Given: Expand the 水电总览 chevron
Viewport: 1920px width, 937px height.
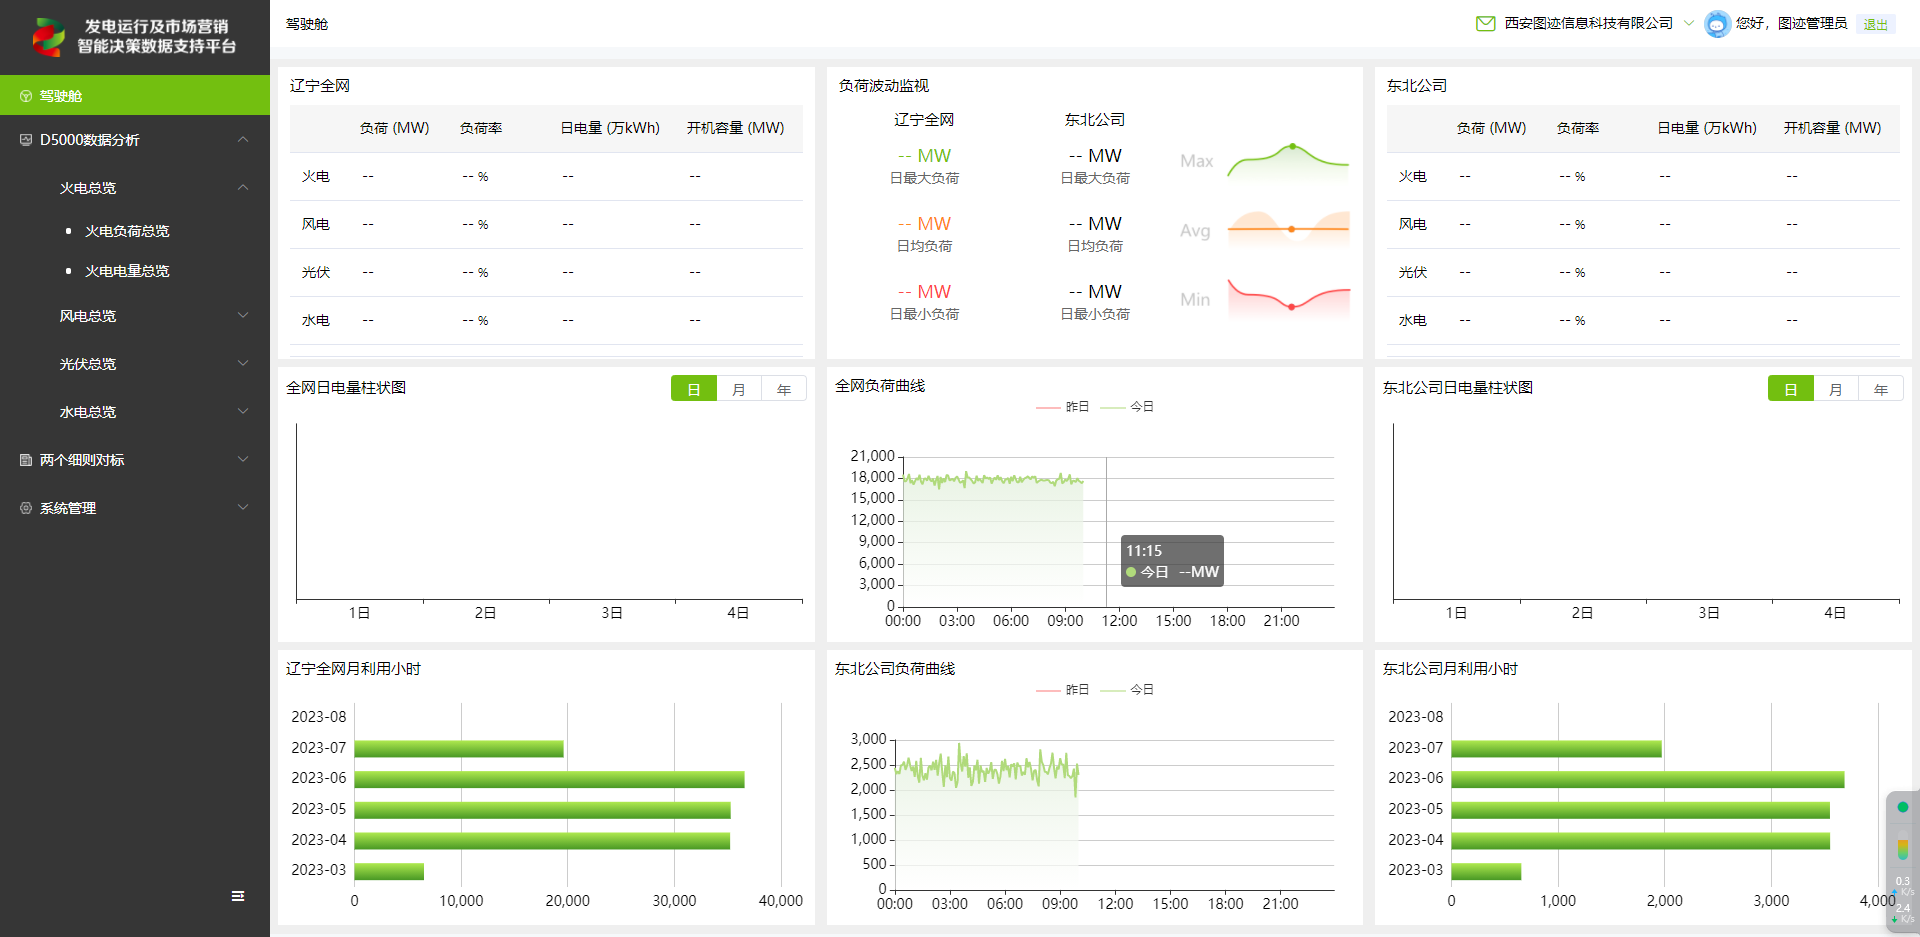Looking at the screenshot, I should (x=243, y=411).
